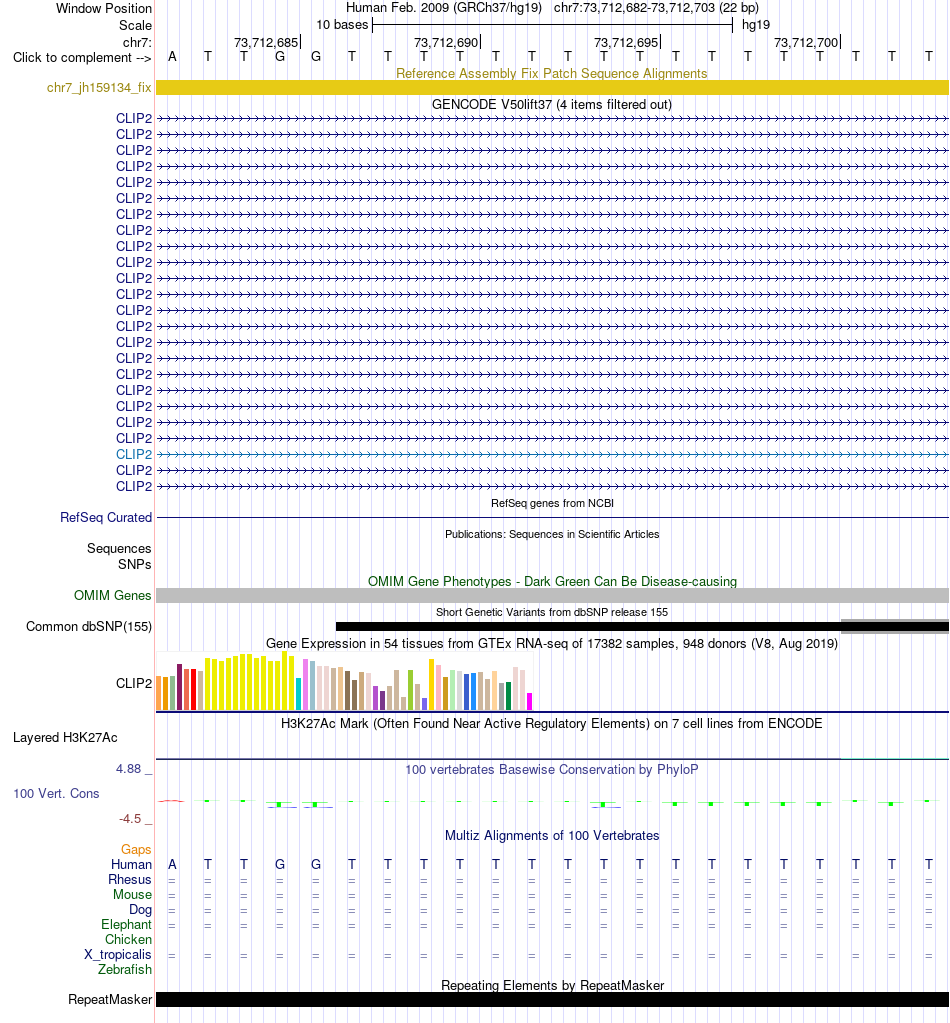
Task: Click the black RepeatMasker element bar
Action: tap(552, 1000)
